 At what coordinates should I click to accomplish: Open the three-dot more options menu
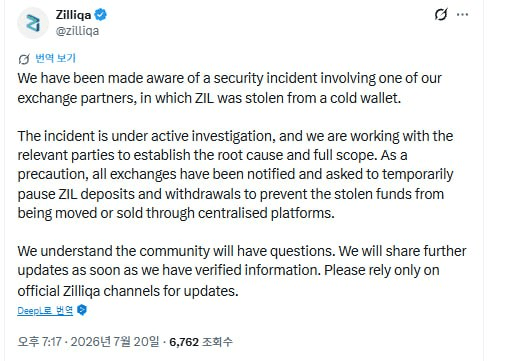point(462,14)
